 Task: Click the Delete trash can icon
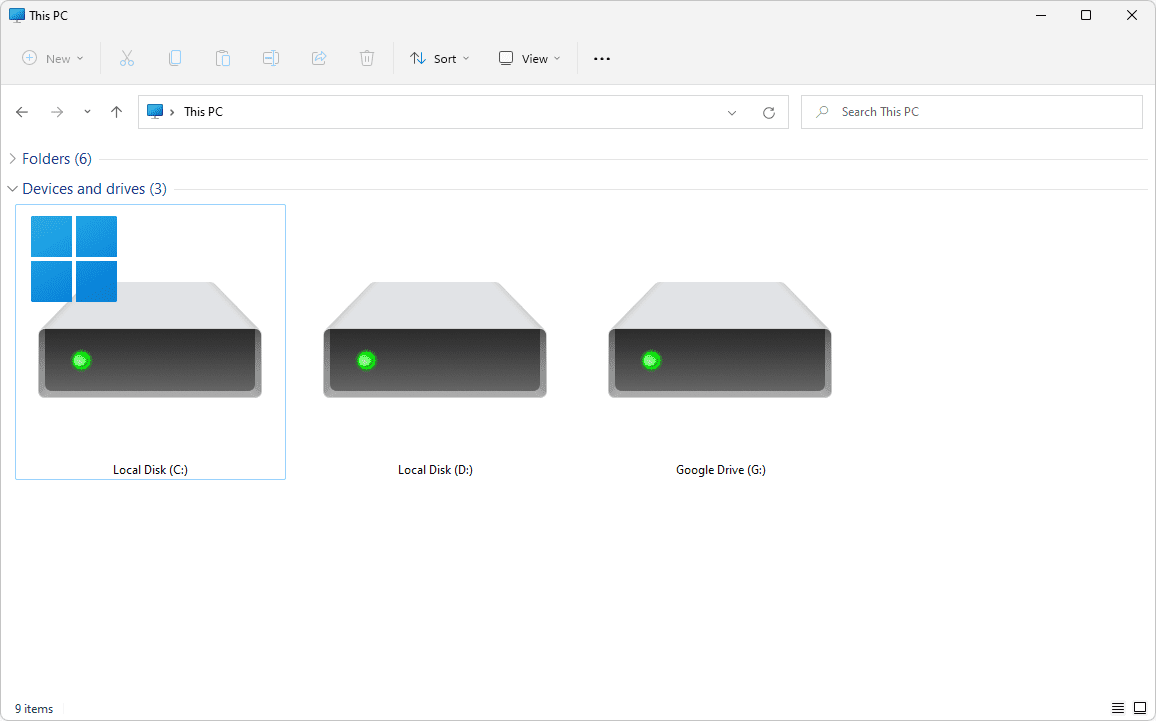(x=367, y=59)
